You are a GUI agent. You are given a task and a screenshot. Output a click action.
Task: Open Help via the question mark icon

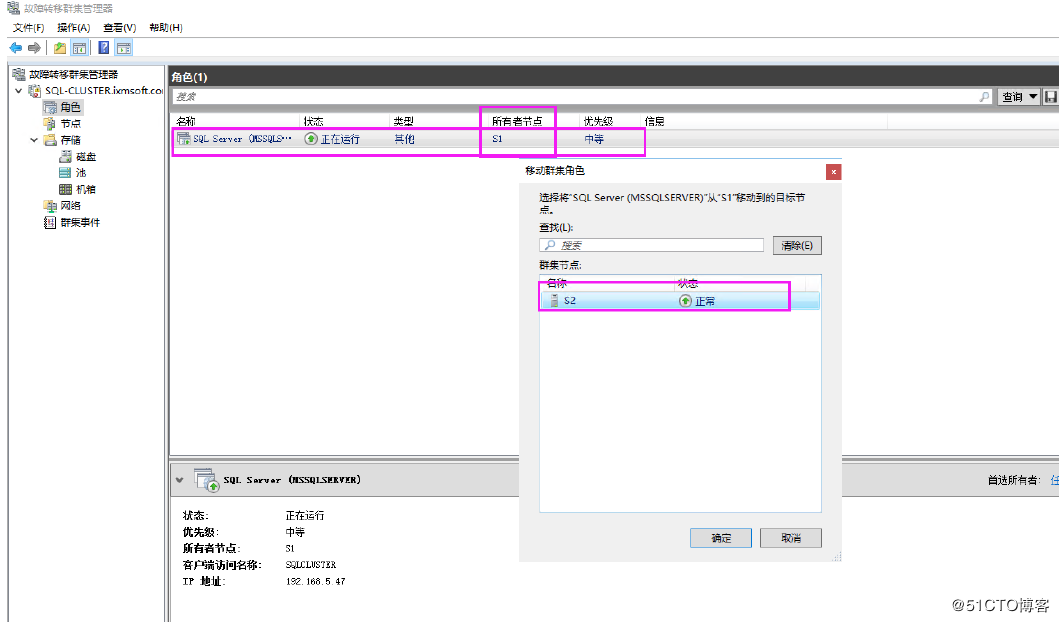coord(103,46)
